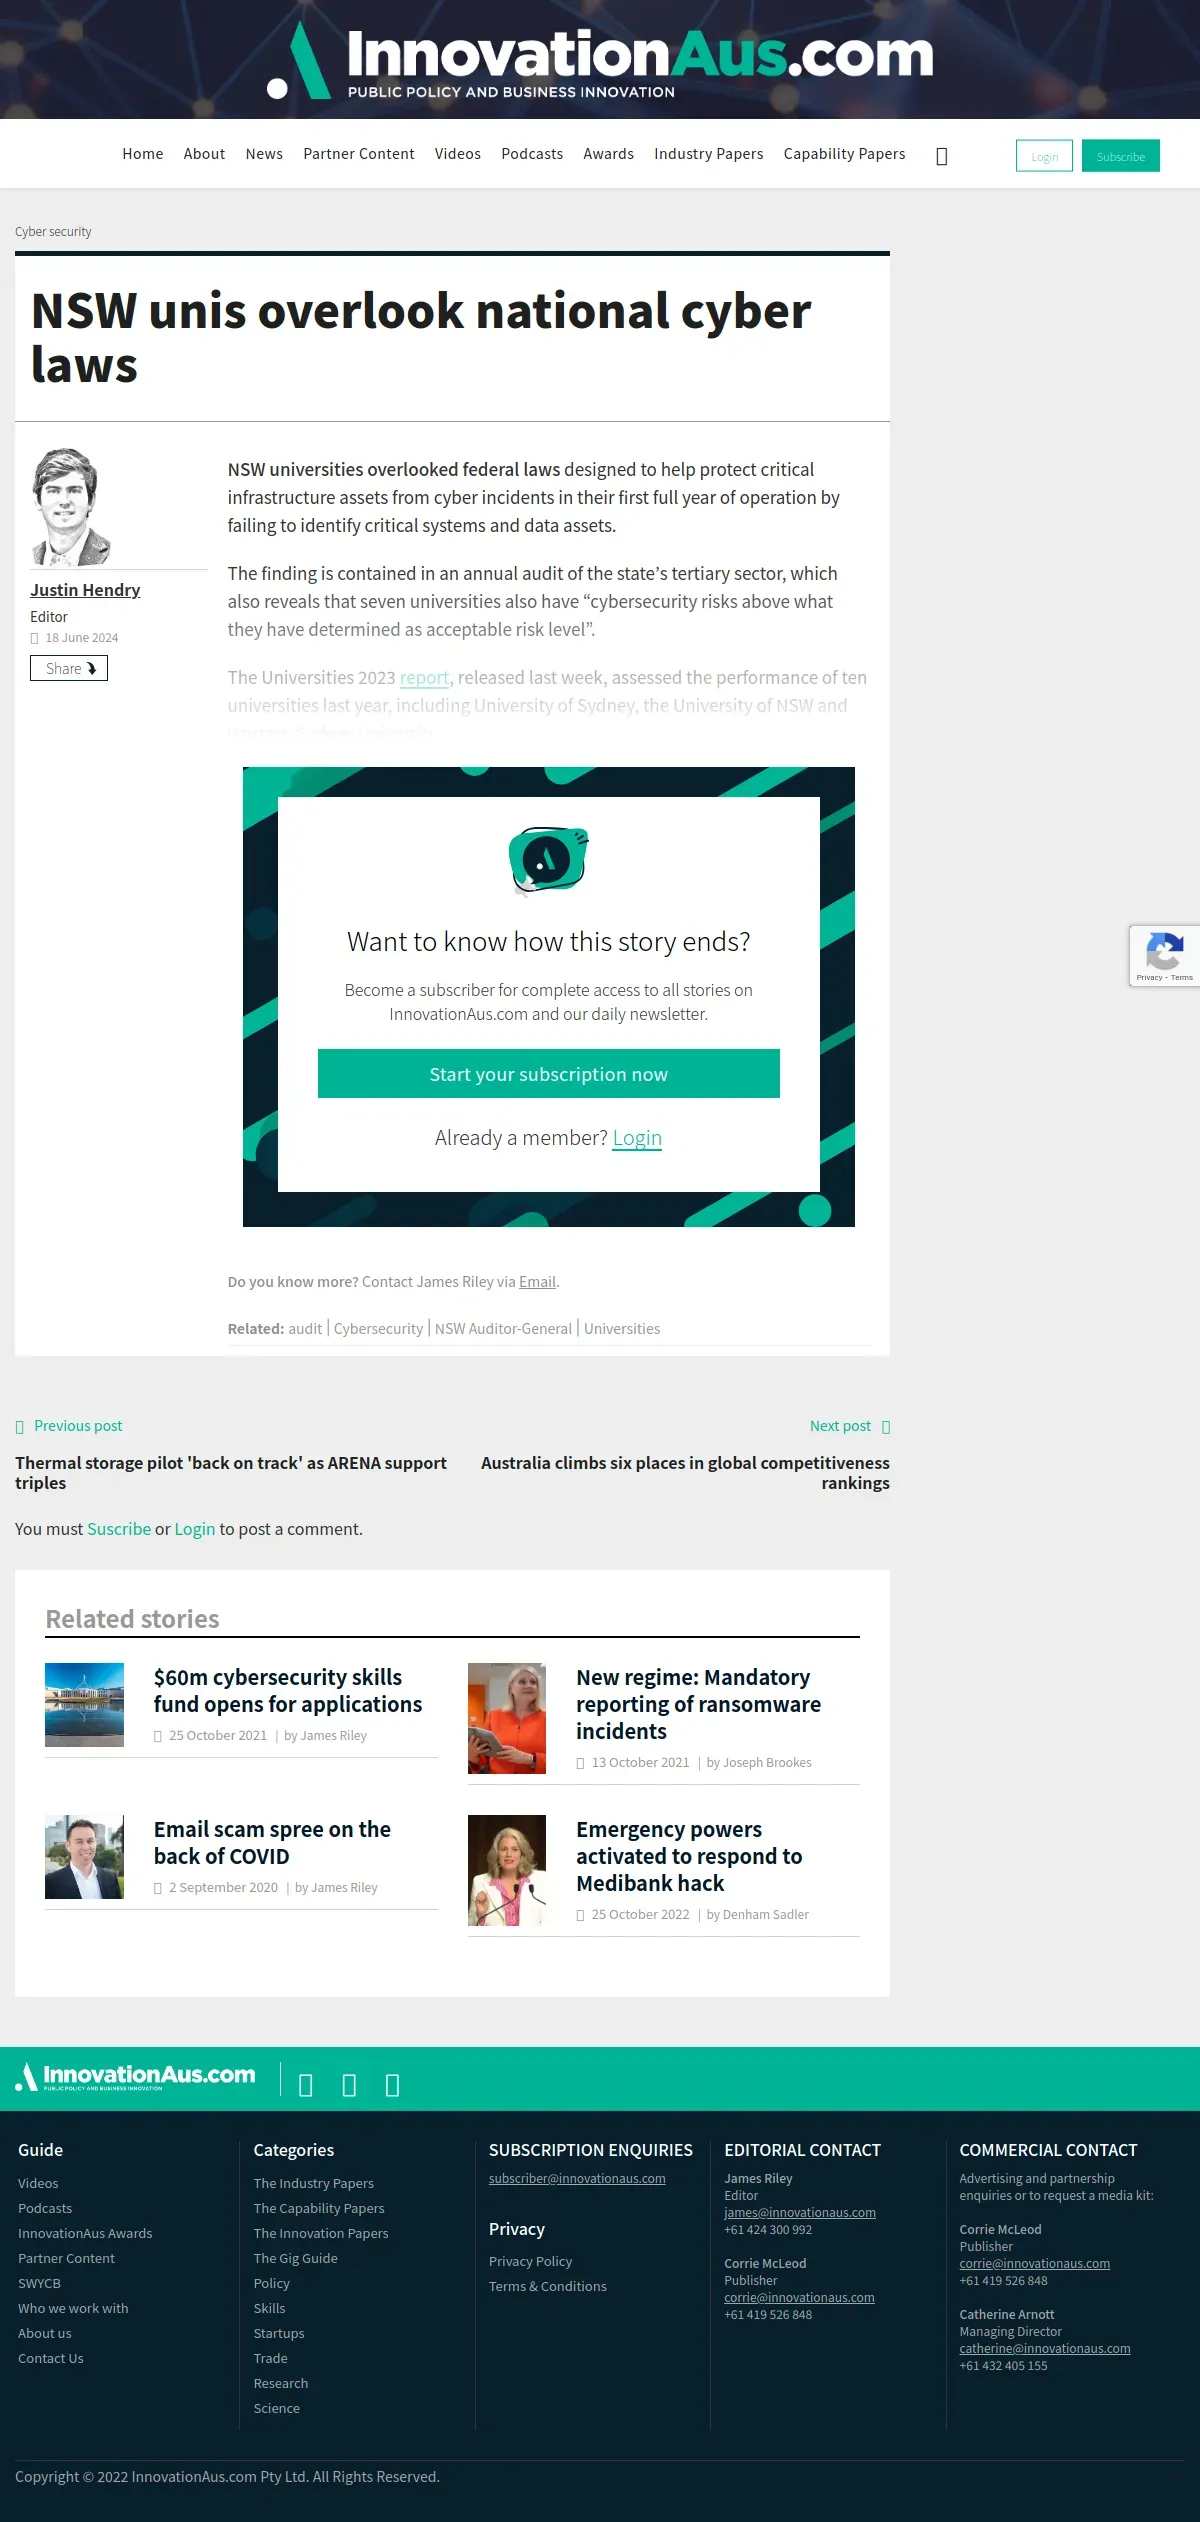Open Privacy Policy footer link

pos(531,2261)
